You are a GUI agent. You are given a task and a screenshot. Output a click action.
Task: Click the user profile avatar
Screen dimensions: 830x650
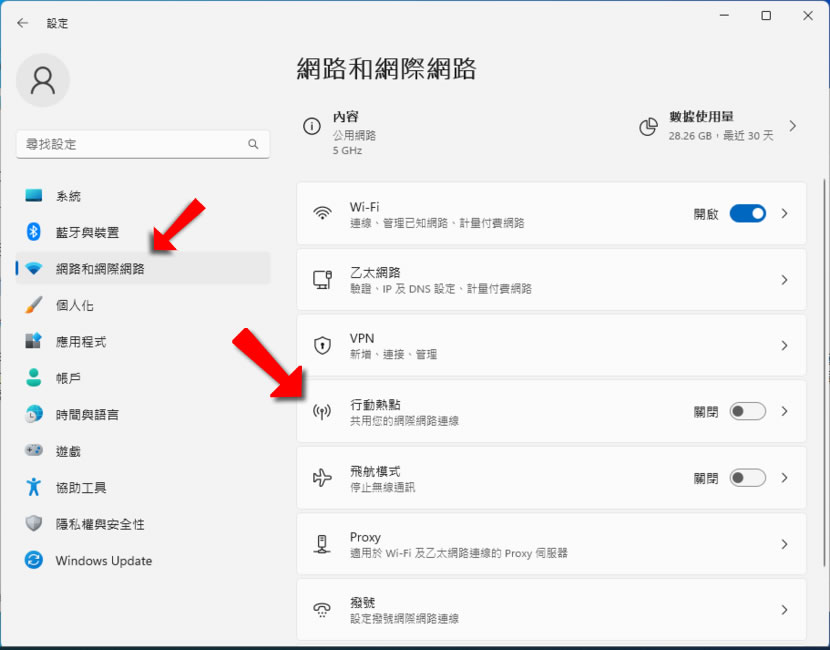click(x=43, y=80)
